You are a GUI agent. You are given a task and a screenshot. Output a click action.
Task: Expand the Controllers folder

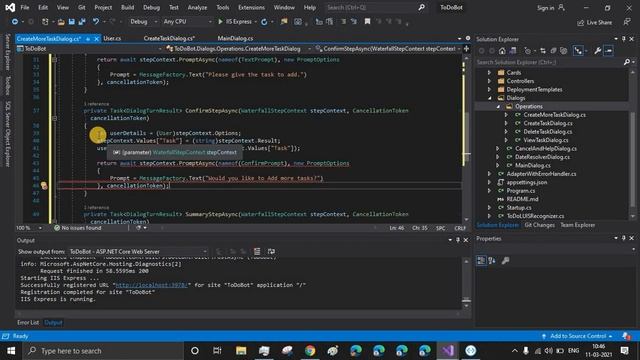coord(489,81)
